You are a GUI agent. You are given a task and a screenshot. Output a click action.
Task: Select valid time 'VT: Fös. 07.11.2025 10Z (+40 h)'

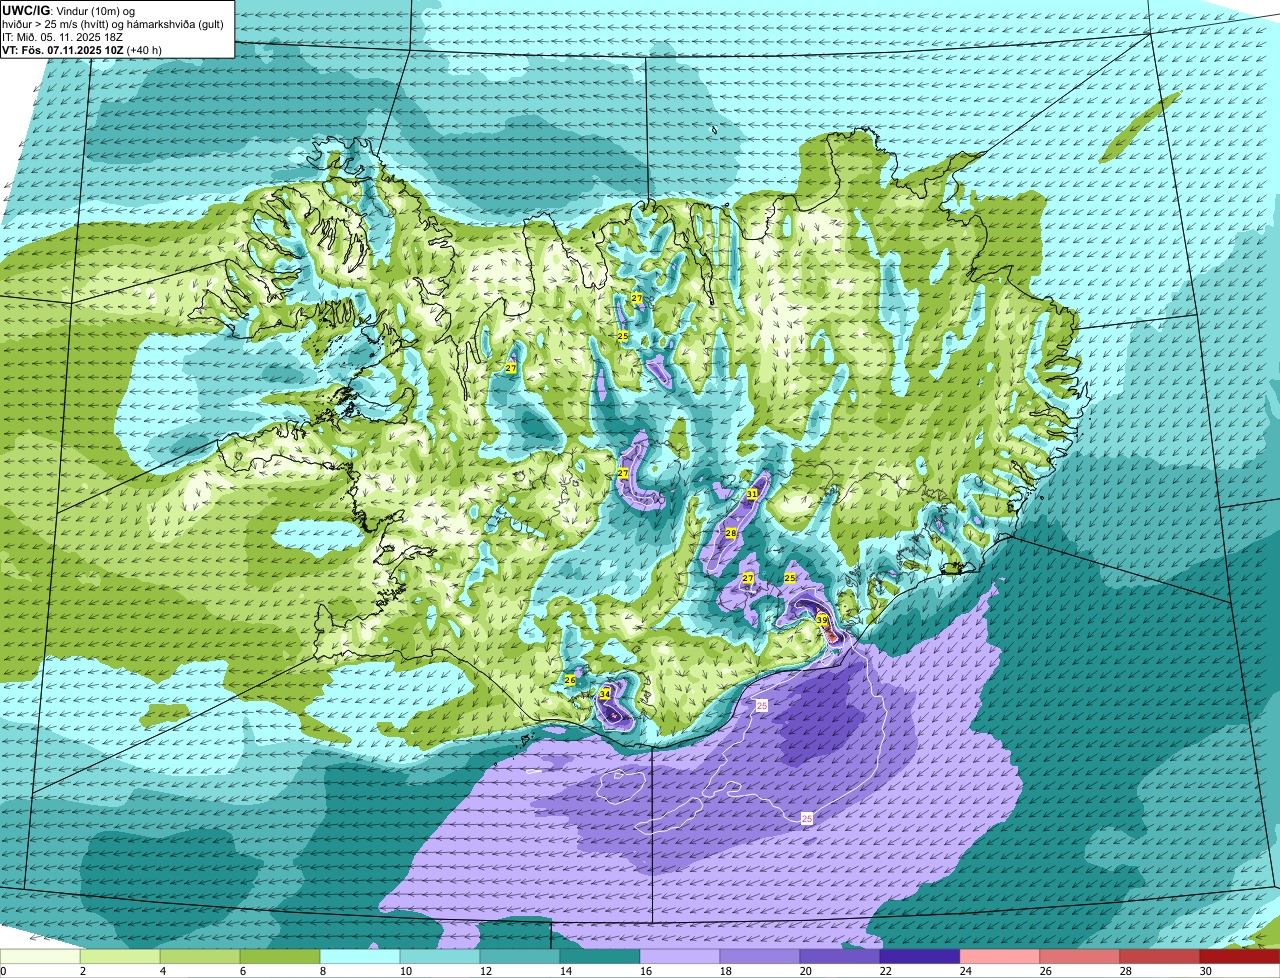click(82, 49)
